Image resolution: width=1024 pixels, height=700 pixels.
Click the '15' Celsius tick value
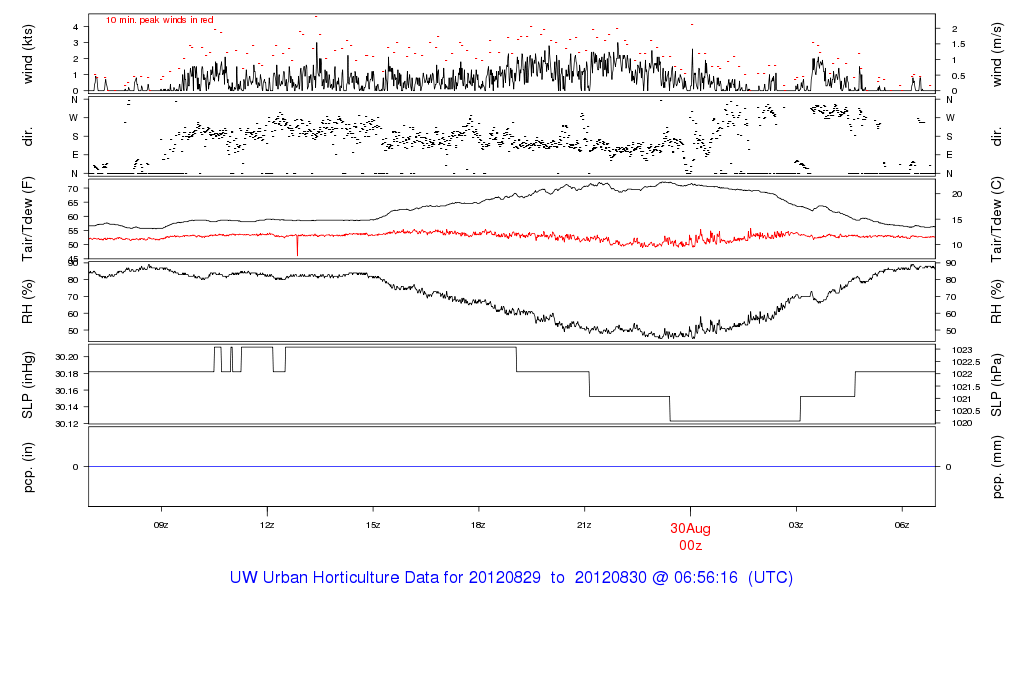pyautogui.click(x=957, y=220)
